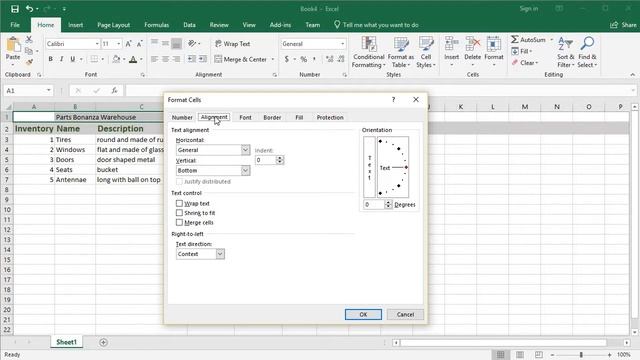Screen dimensions: 640x360
Task: Click the Degrees spinner arrows
Action: pos(388,204)
